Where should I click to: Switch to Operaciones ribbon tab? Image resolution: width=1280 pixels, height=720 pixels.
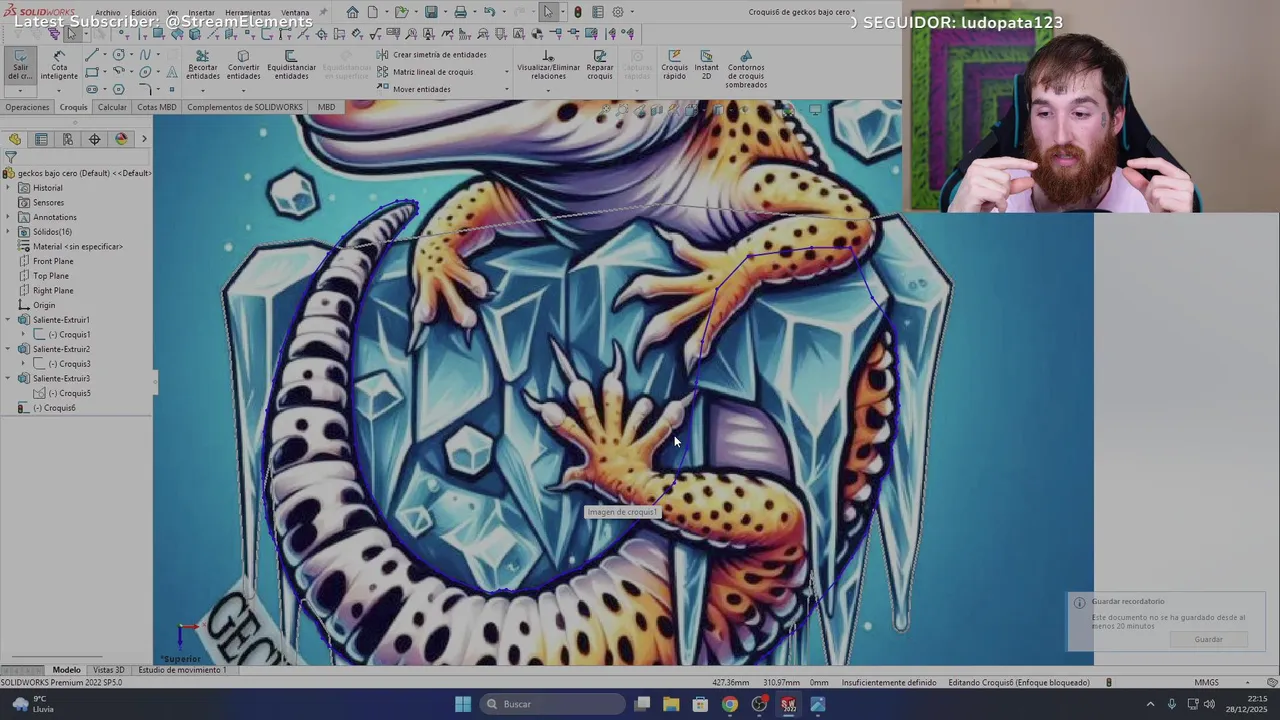click(27, 107)
